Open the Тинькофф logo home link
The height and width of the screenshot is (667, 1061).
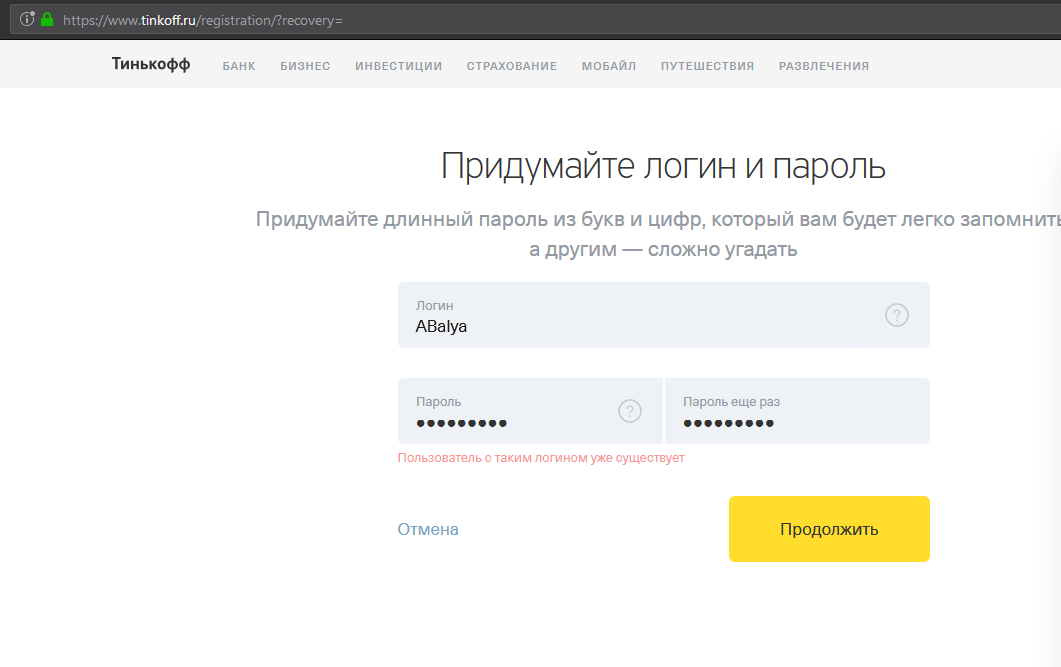[151, 65]
